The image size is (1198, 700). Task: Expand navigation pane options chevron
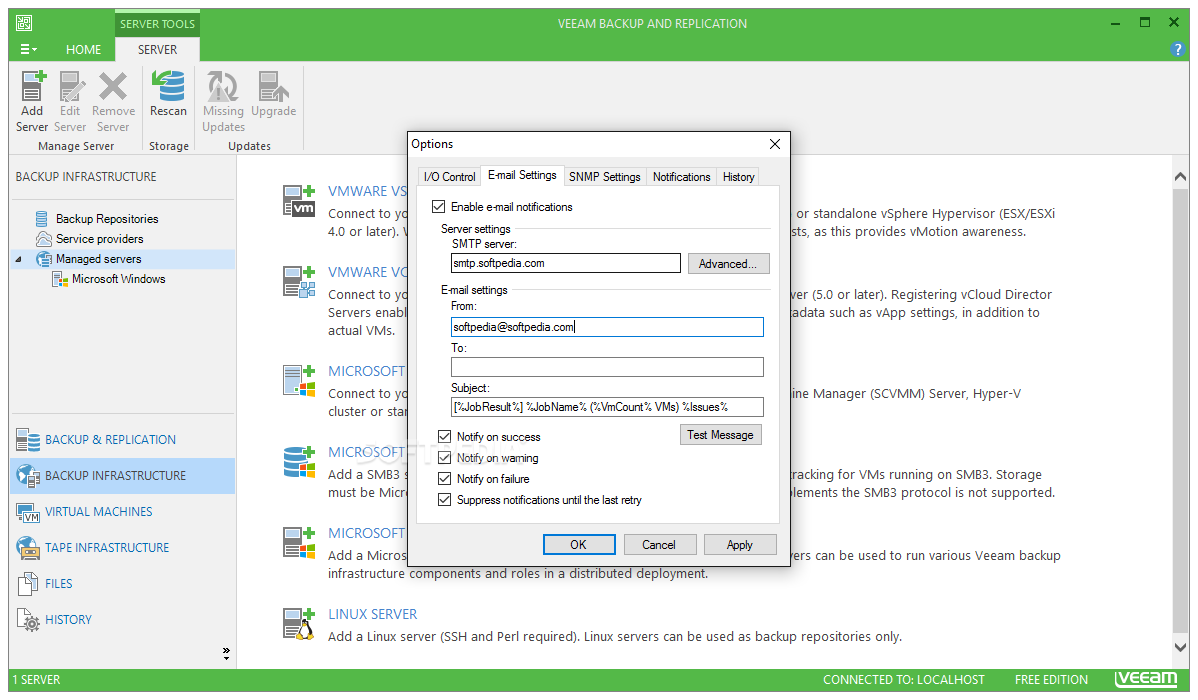(x=226, y=653)
